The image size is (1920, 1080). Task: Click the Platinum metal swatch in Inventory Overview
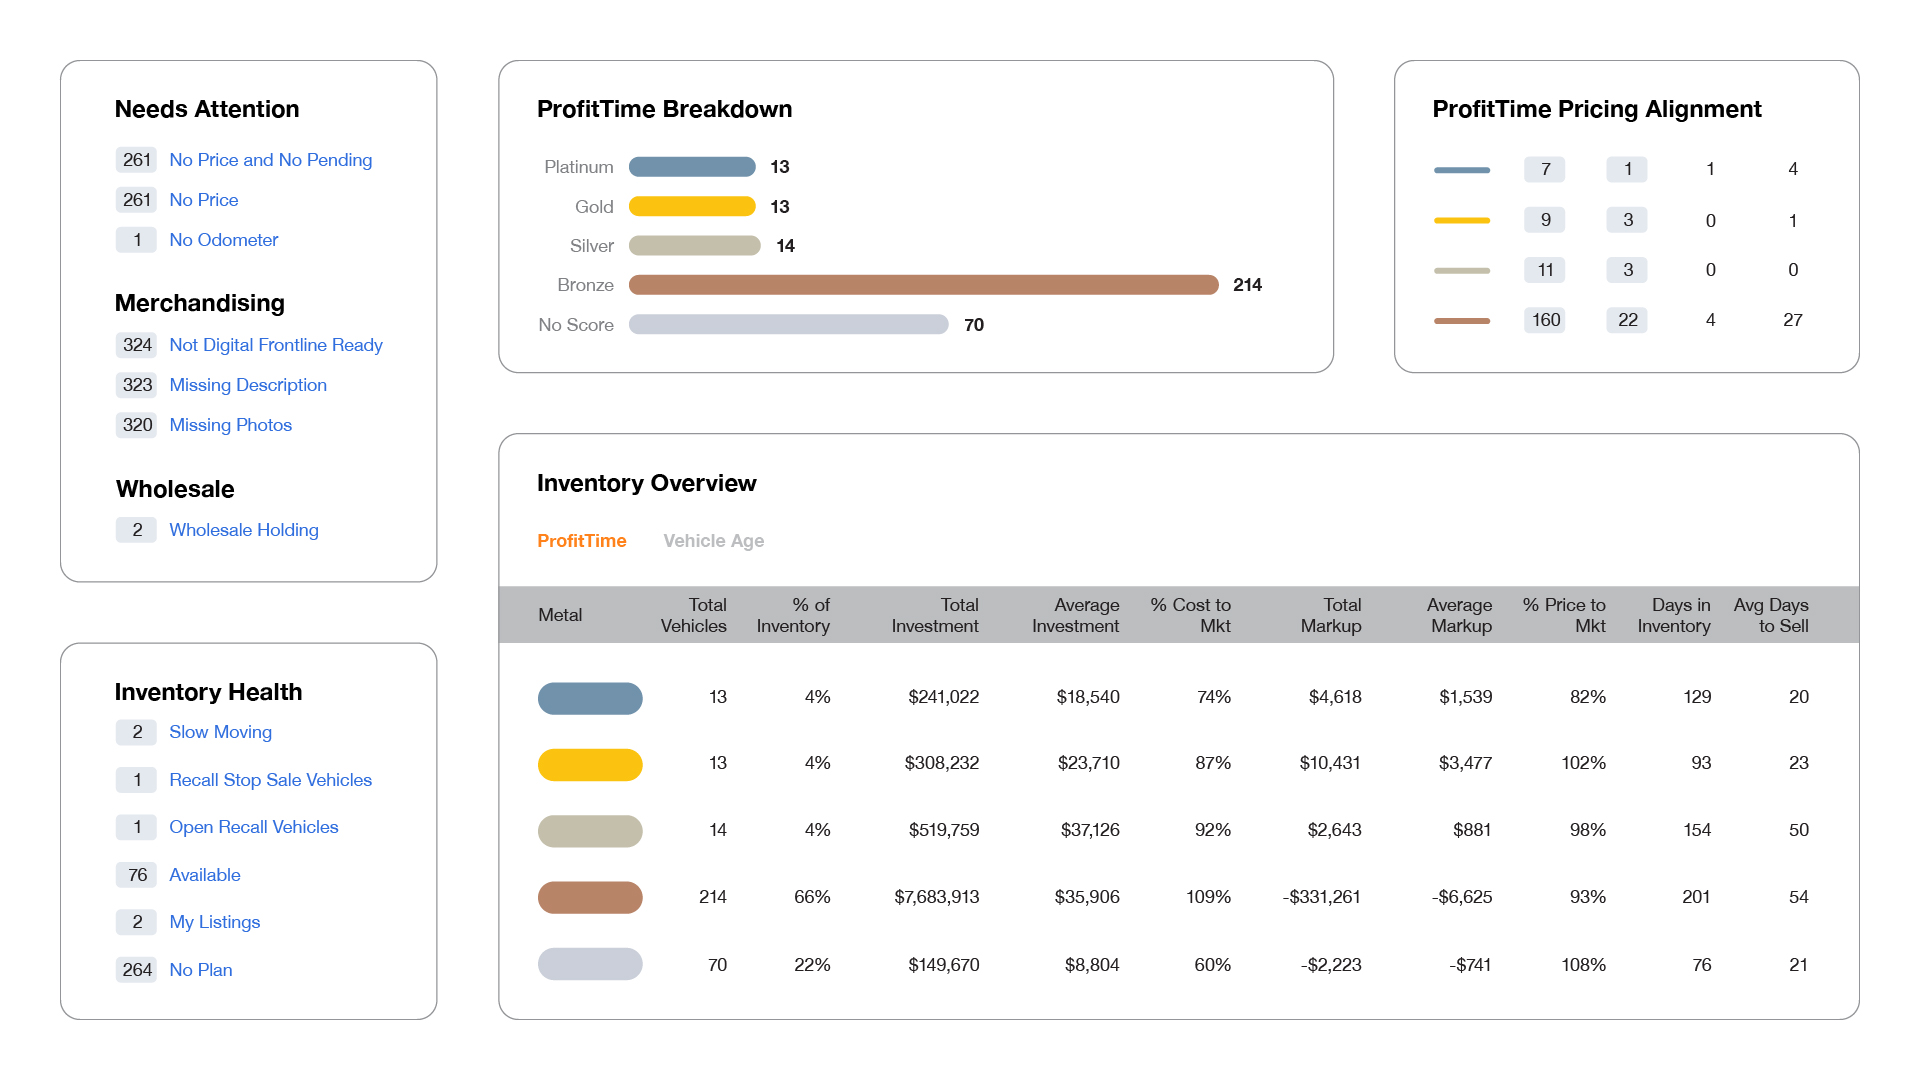click(x=590, y=698)
